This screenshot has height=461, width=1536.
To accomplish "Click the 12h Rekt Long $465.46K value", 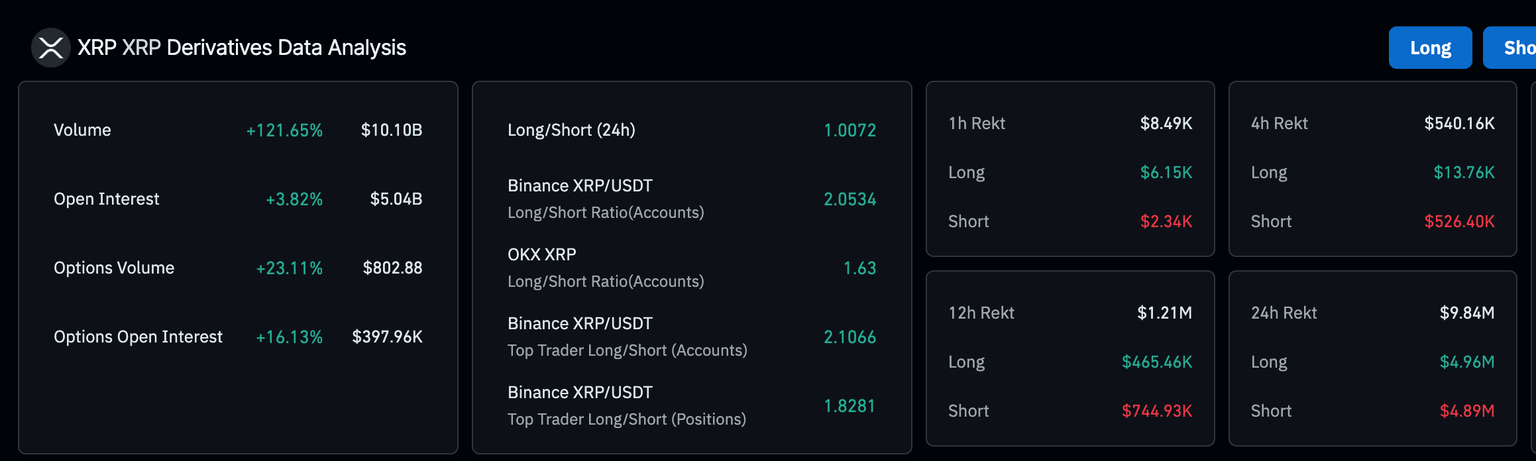I will 1156,362.
